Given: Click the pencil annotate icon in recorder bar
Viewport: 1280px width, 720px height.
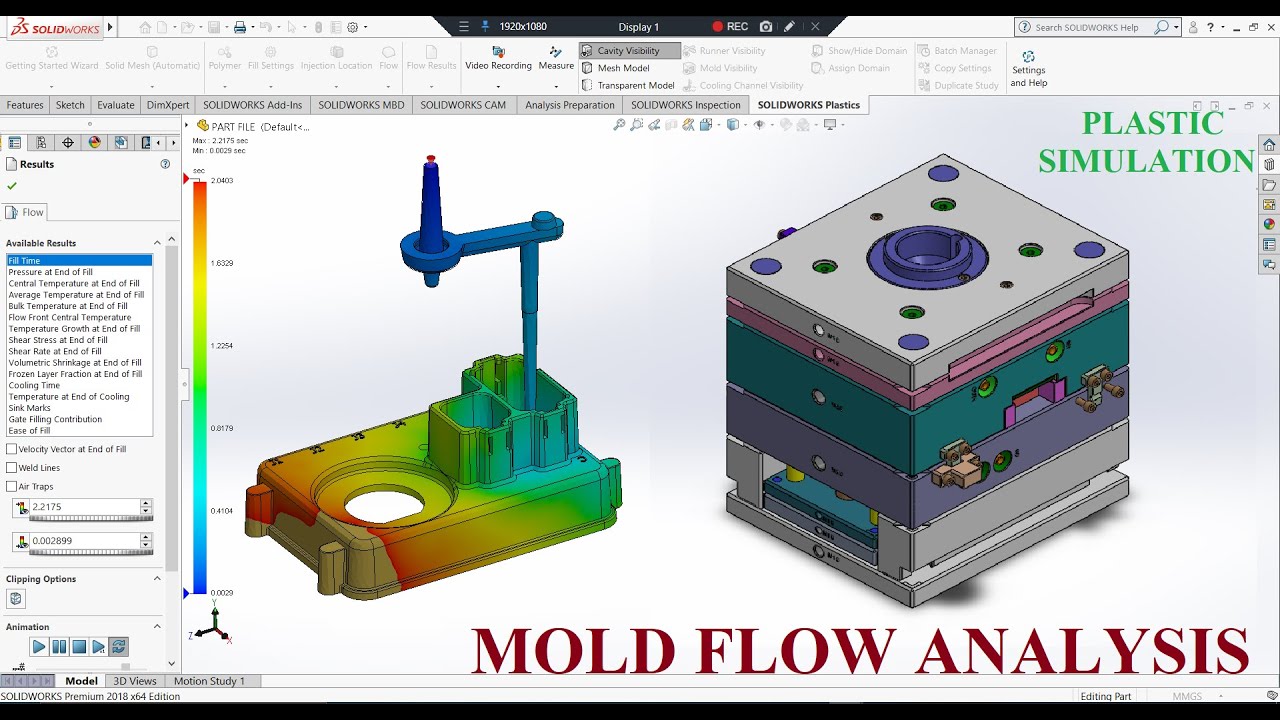Looking at the screenshot, I should (x=790, y=27).
